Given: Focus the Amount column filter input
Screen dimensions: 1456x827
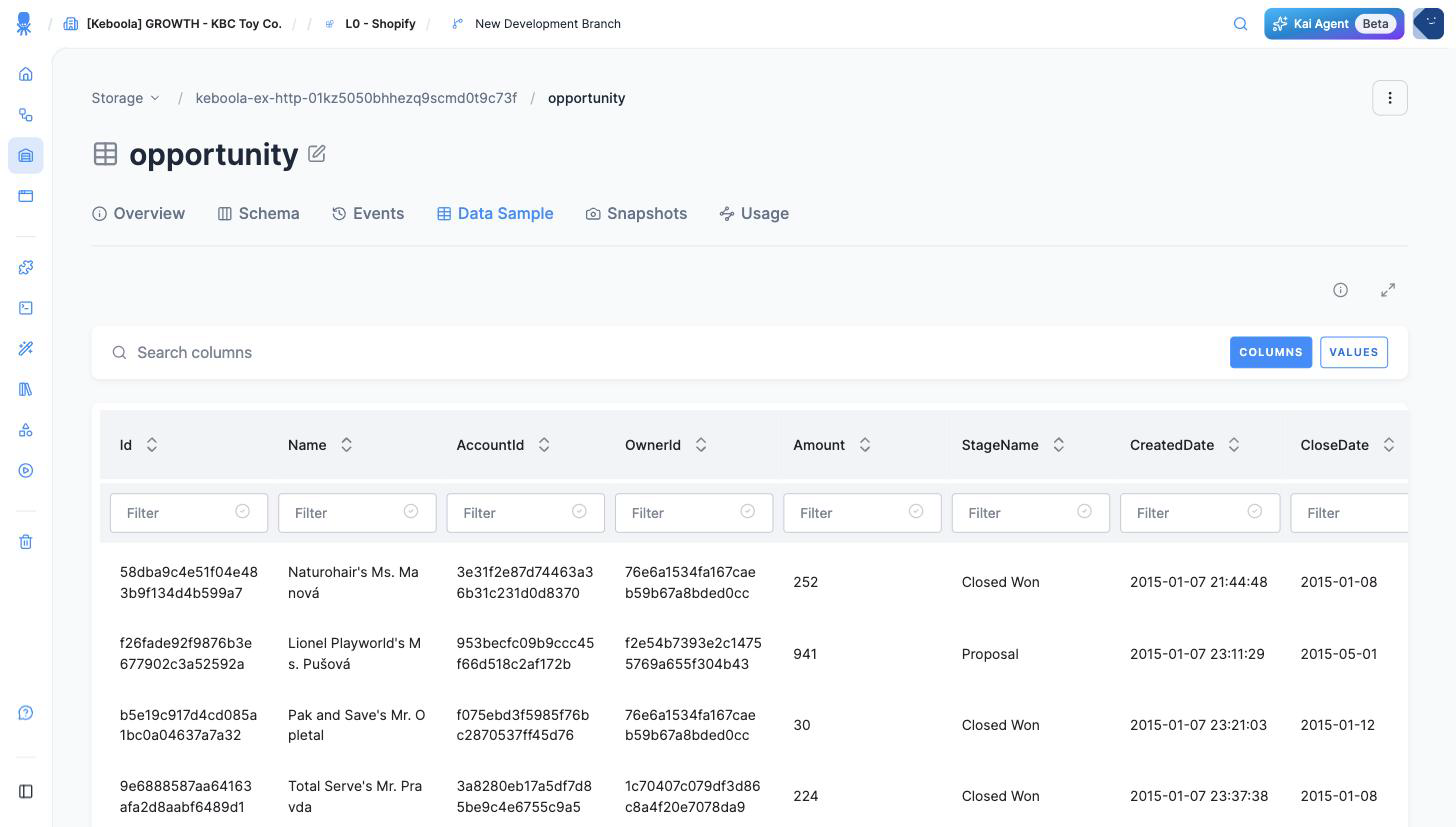Looking at the screenshot, I should (x=862, y=513).
